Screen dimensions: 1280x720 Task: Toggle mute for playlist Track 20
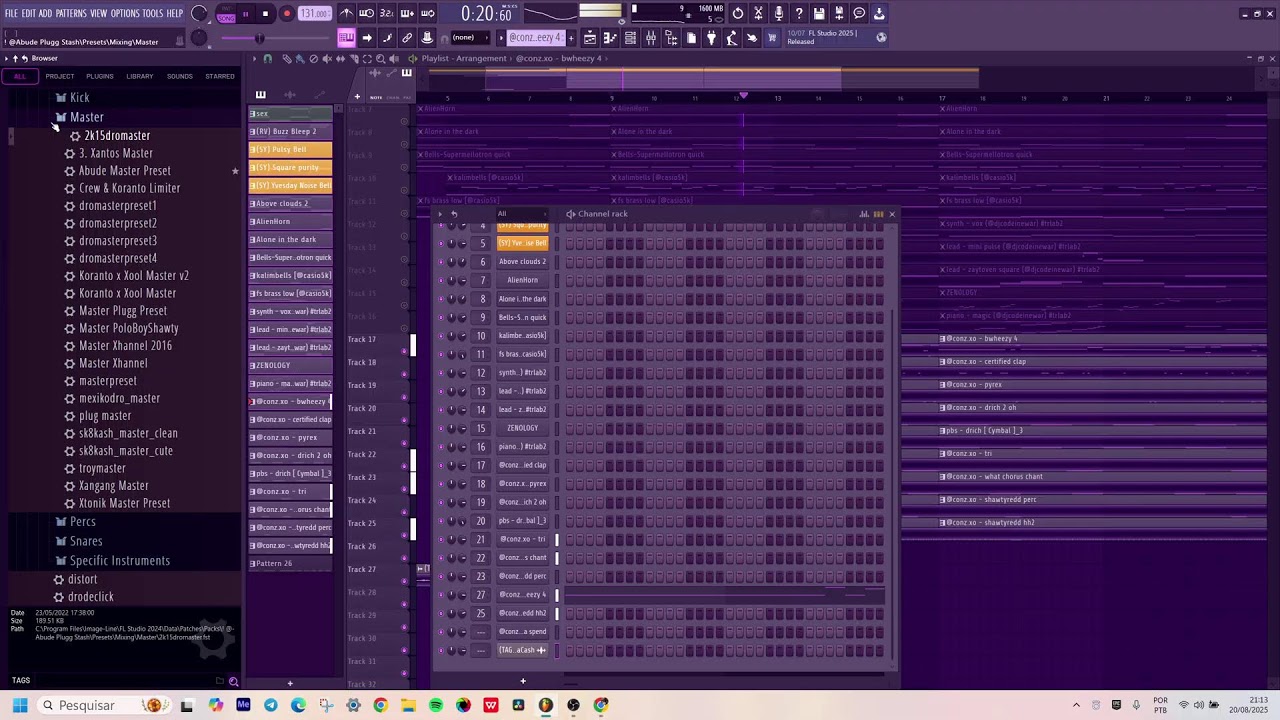click(404, 420)
